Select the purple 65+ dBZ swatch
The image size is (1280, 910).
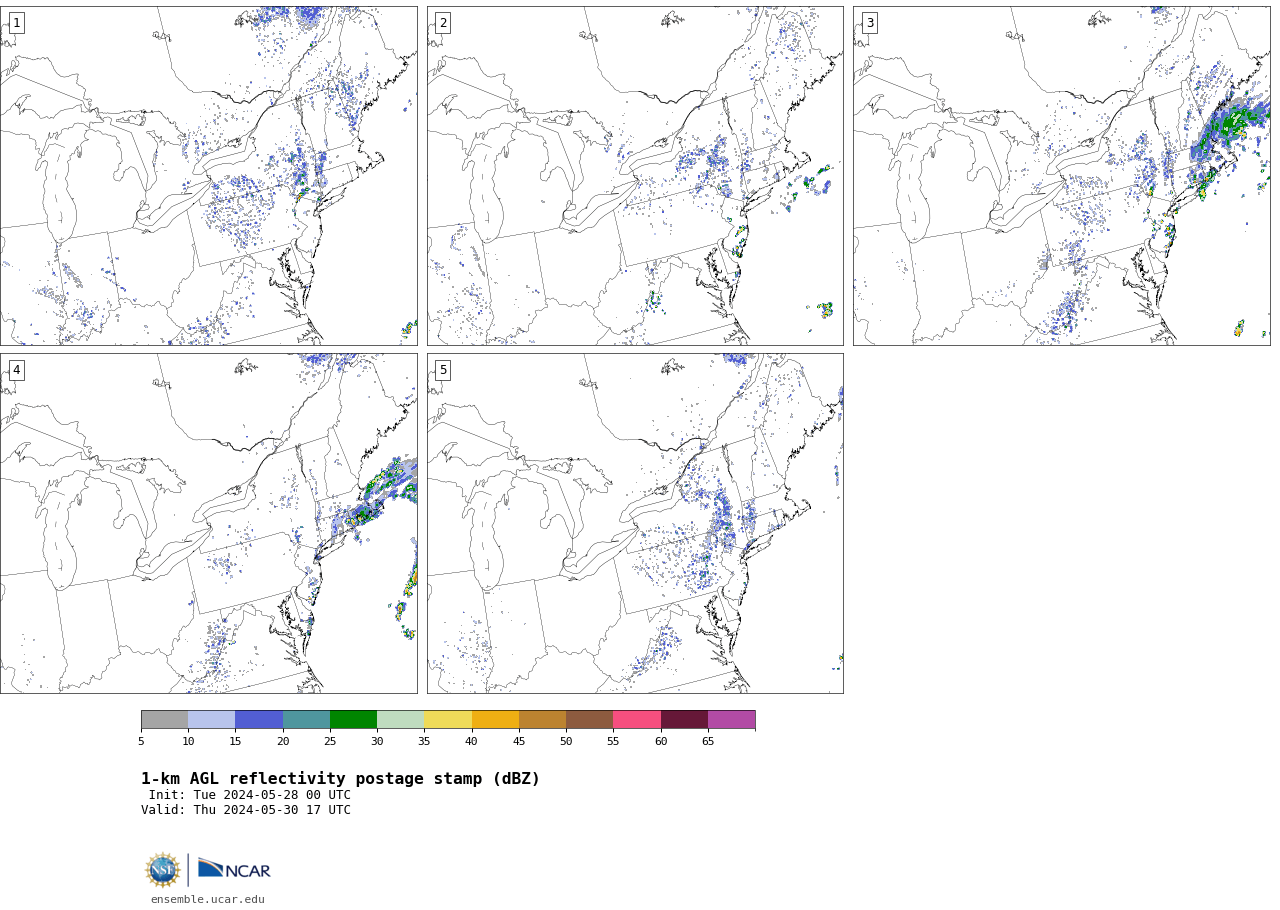(731, 720)
